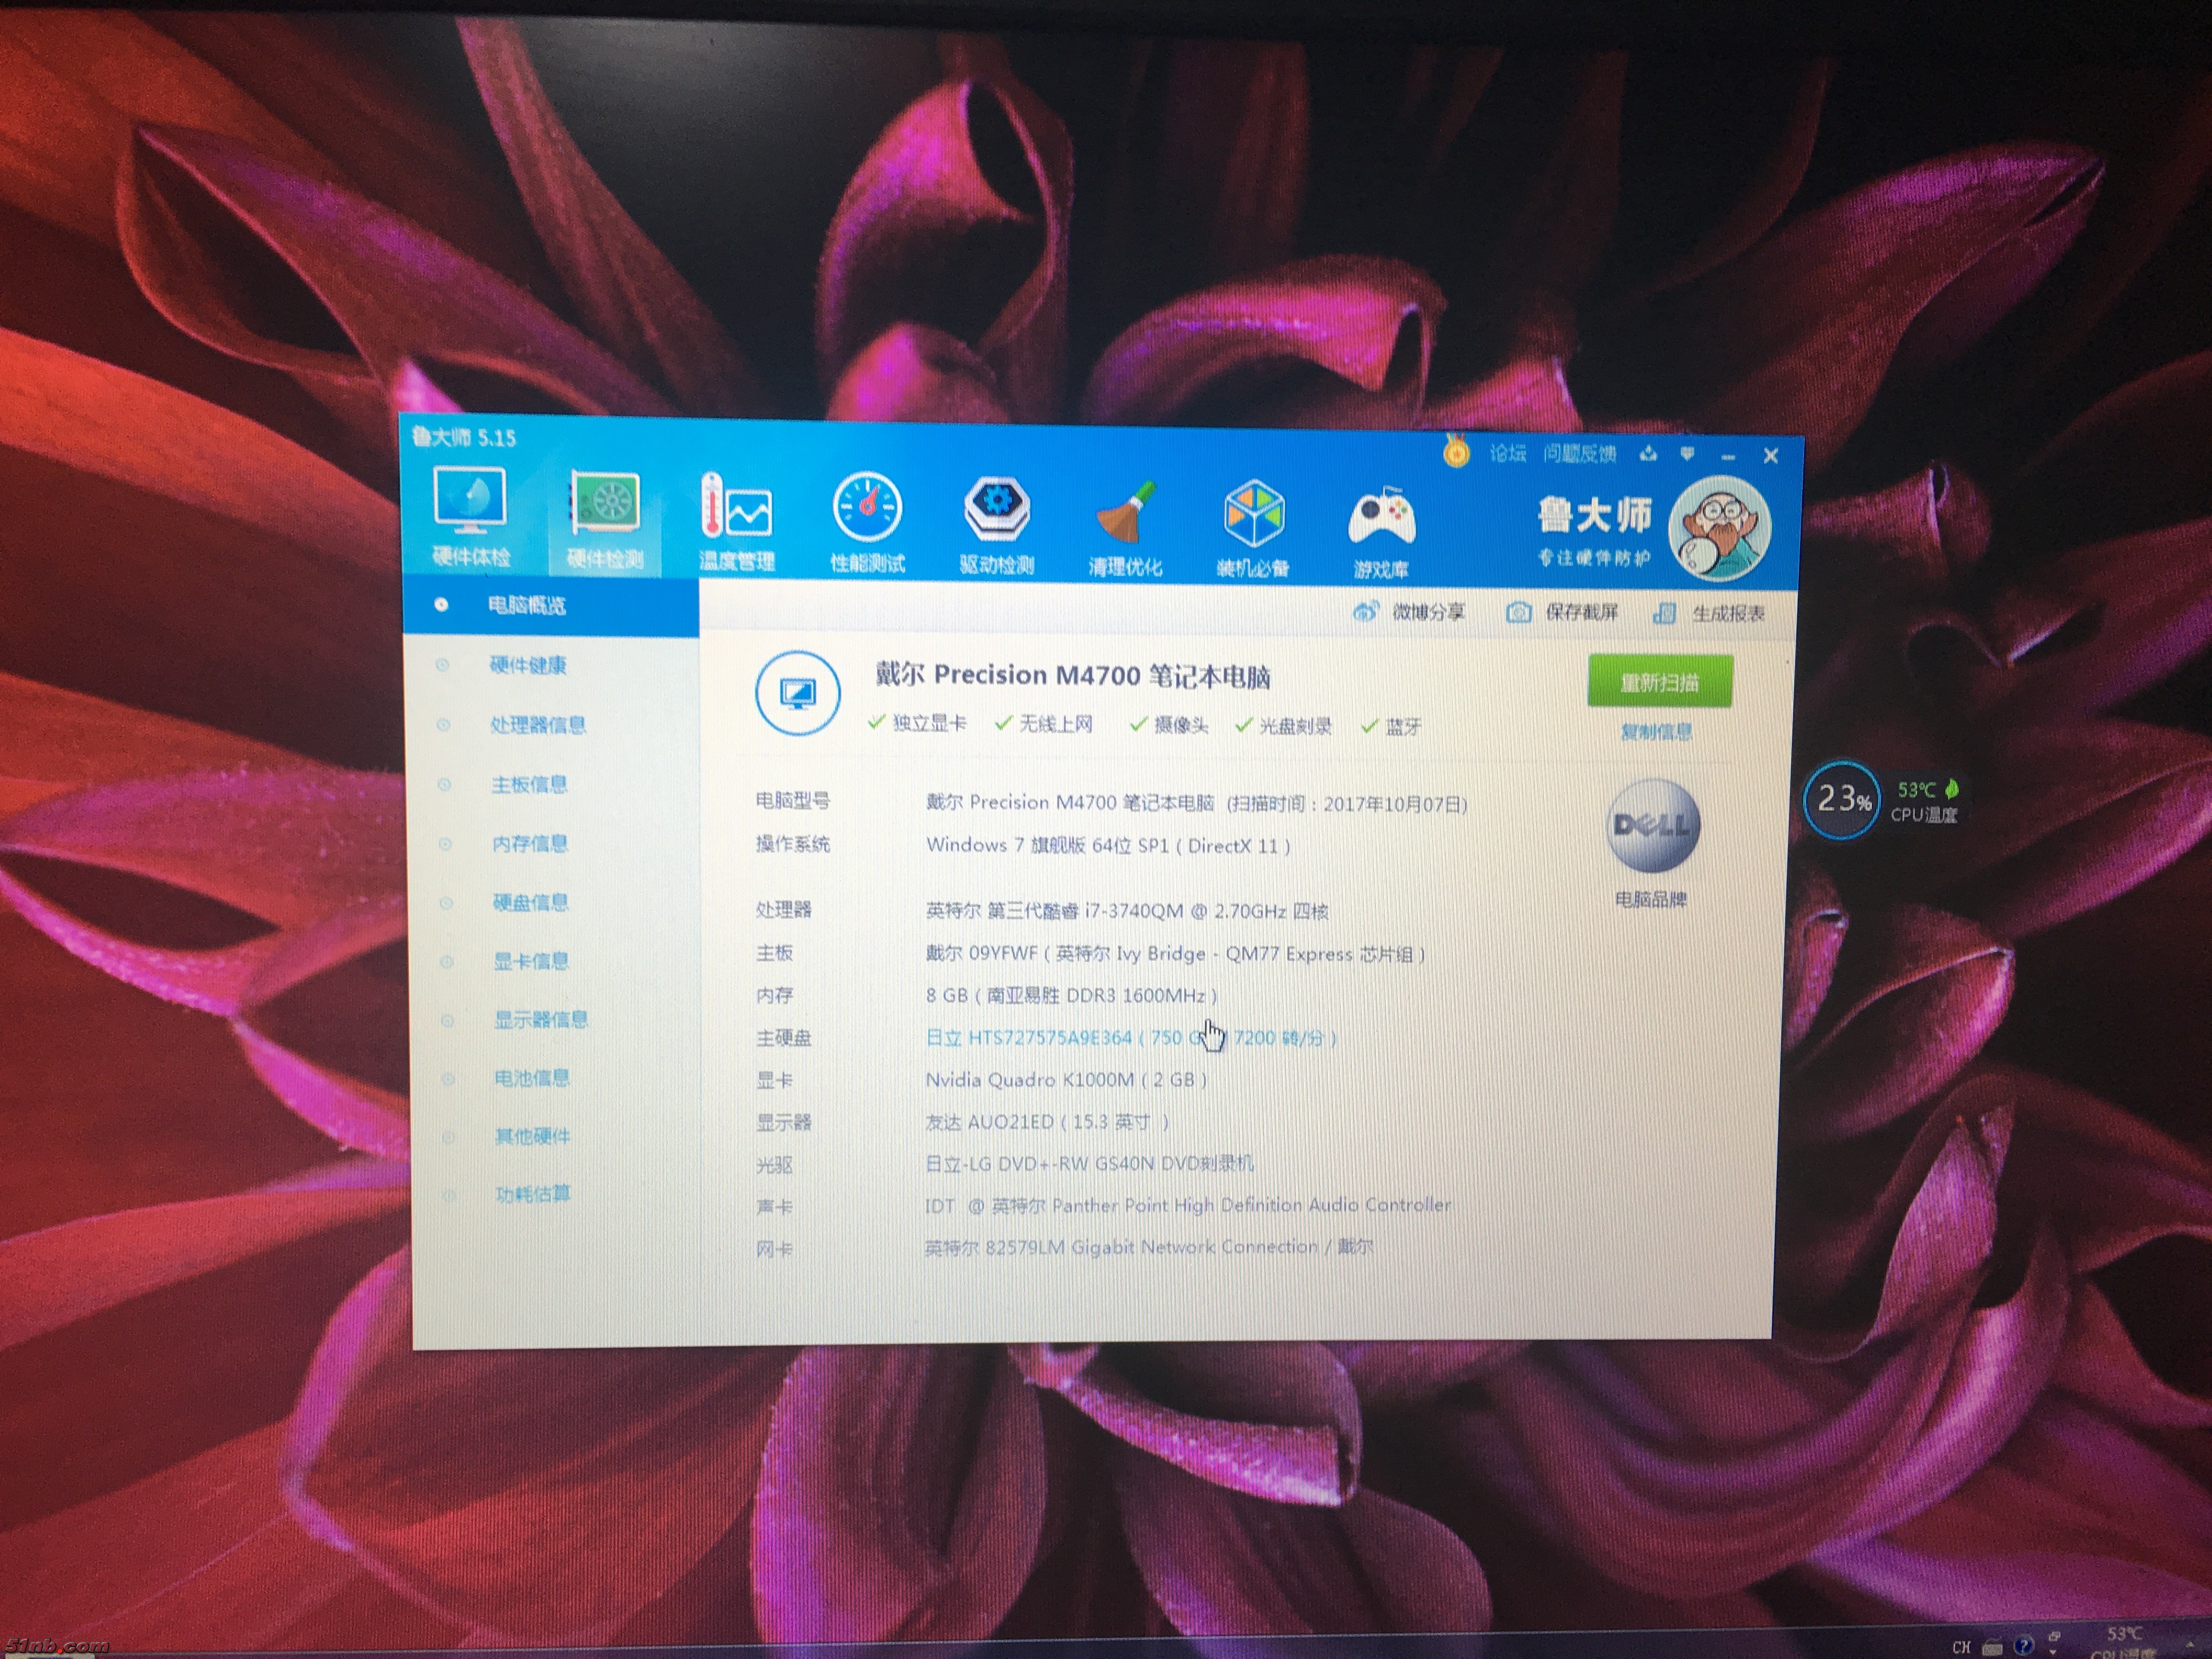The height and width of the screenshot is (1659, 2212).
Task: Click the 光盘刻录 feature label
Action: (1284, 726)
